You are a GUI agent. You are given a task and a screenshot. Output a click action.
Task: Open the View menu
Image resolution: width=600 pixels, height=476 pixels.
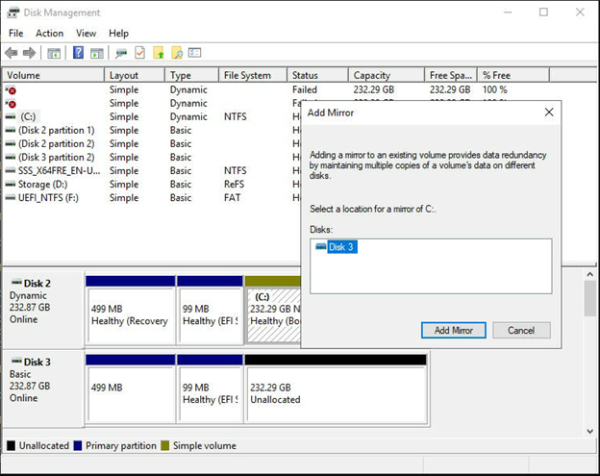click(86, 33)
